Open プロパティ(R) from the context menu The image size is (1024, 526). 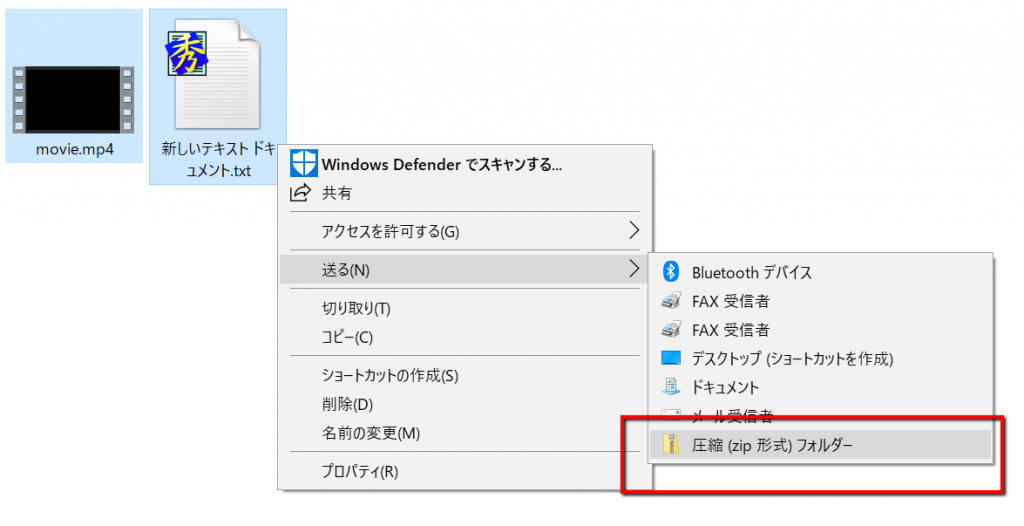[359, 471]
